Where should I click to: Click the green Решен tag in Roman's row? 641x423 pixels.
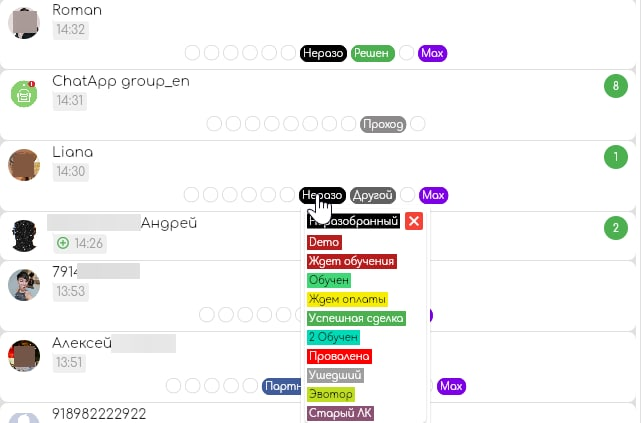click(373, 53)
